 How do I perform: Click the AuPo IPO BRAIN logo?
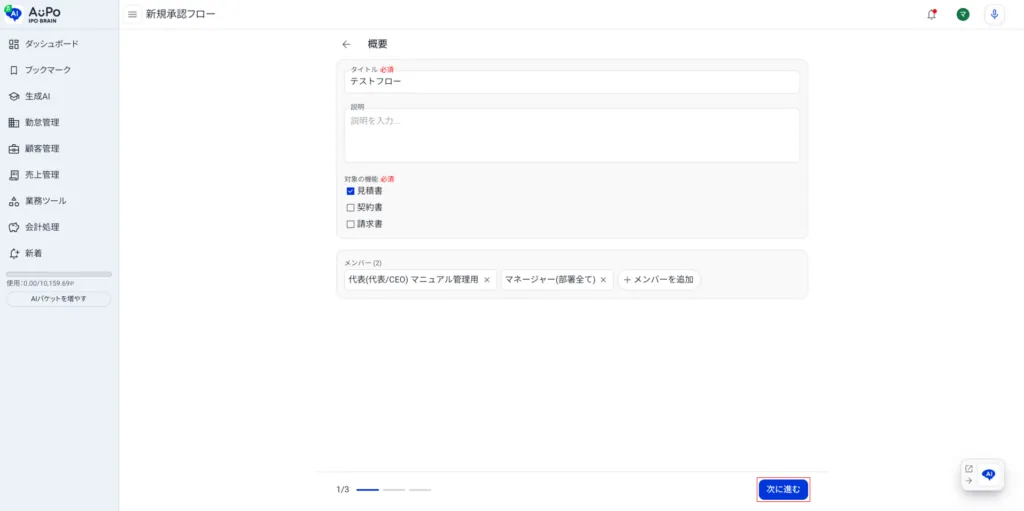tap(33, 14)
